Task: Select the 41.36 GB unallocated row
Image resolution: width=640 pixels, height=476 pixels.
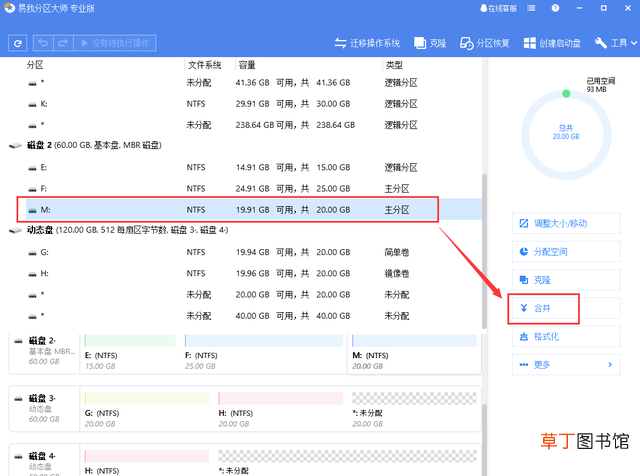Action: 253,83
